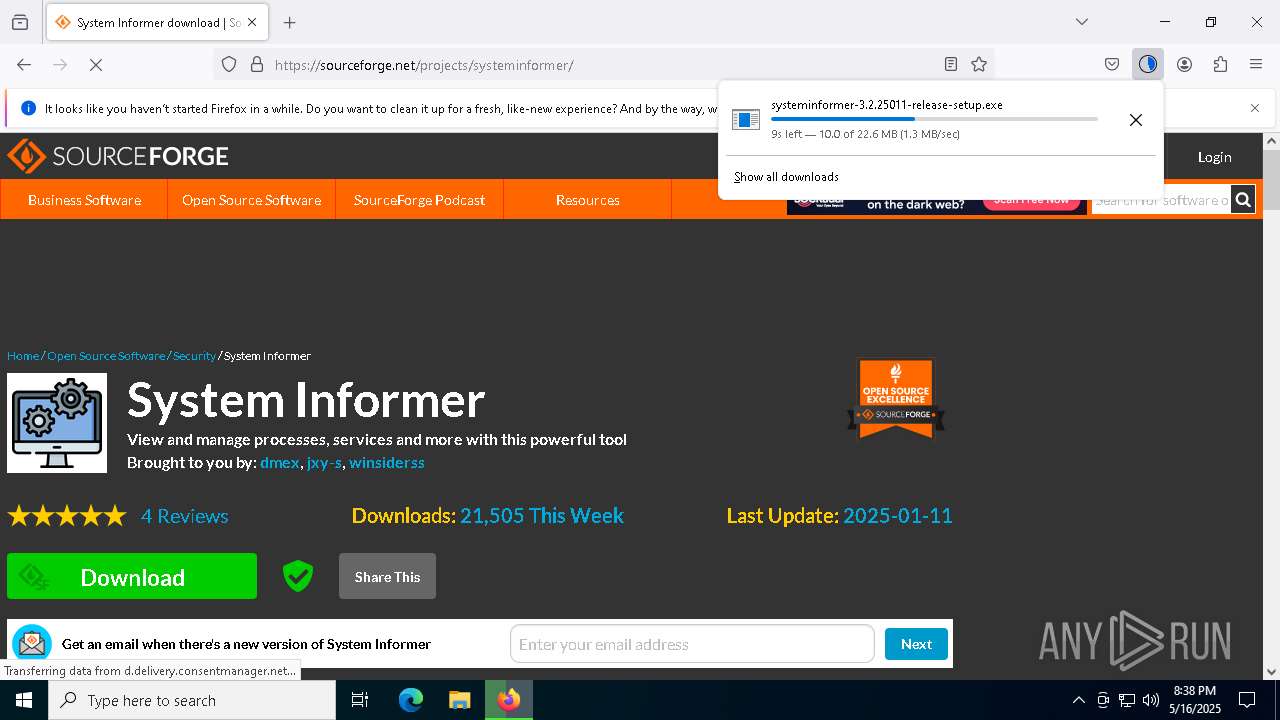Click the SourceForge logo
The width and height of the screenshot is (1280, 720).
(x=118, y=156)
